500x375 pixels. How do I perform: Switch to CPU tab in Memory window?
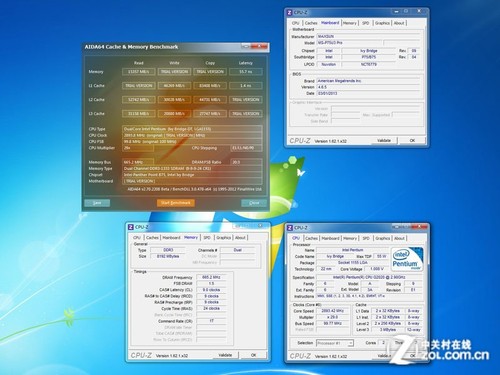coord(137,238)
